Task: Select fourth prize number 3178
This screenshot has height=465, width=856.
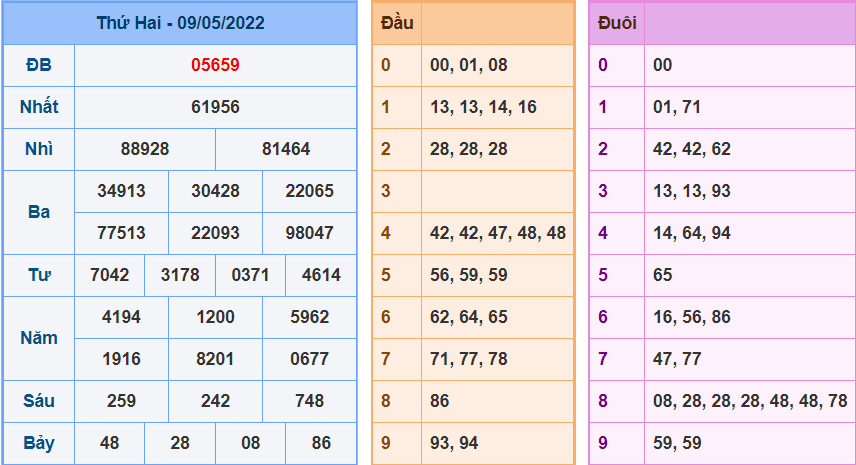Action: pos(180,275)
